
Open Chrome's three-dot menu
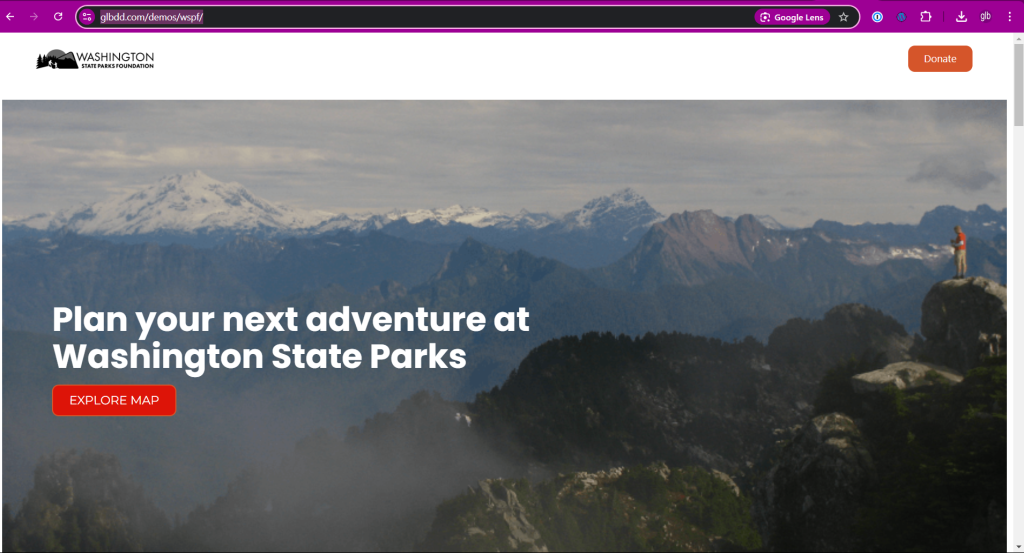[1010, 17]
